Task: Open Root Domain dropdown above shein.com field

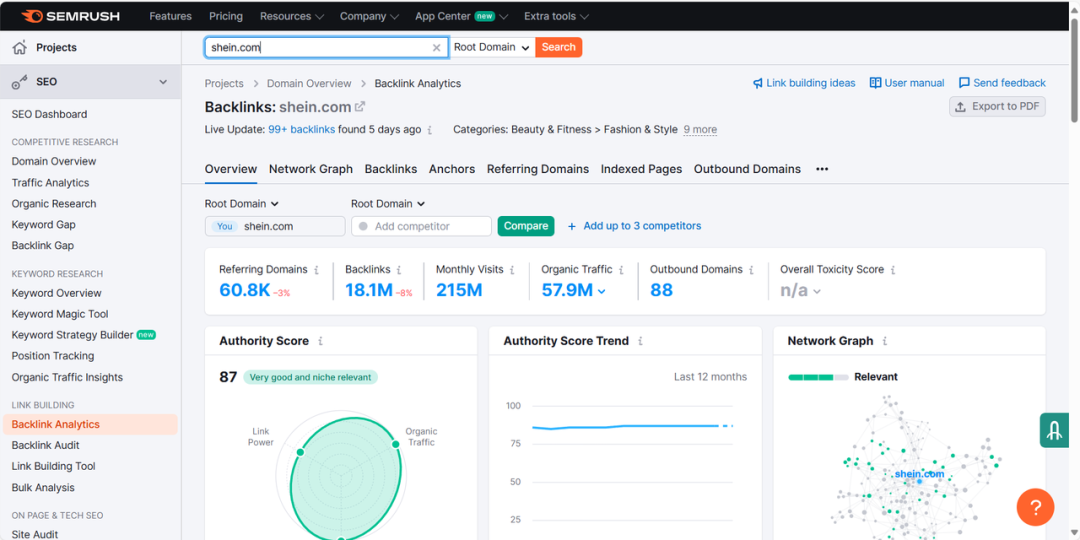Action: coord(242,204)
